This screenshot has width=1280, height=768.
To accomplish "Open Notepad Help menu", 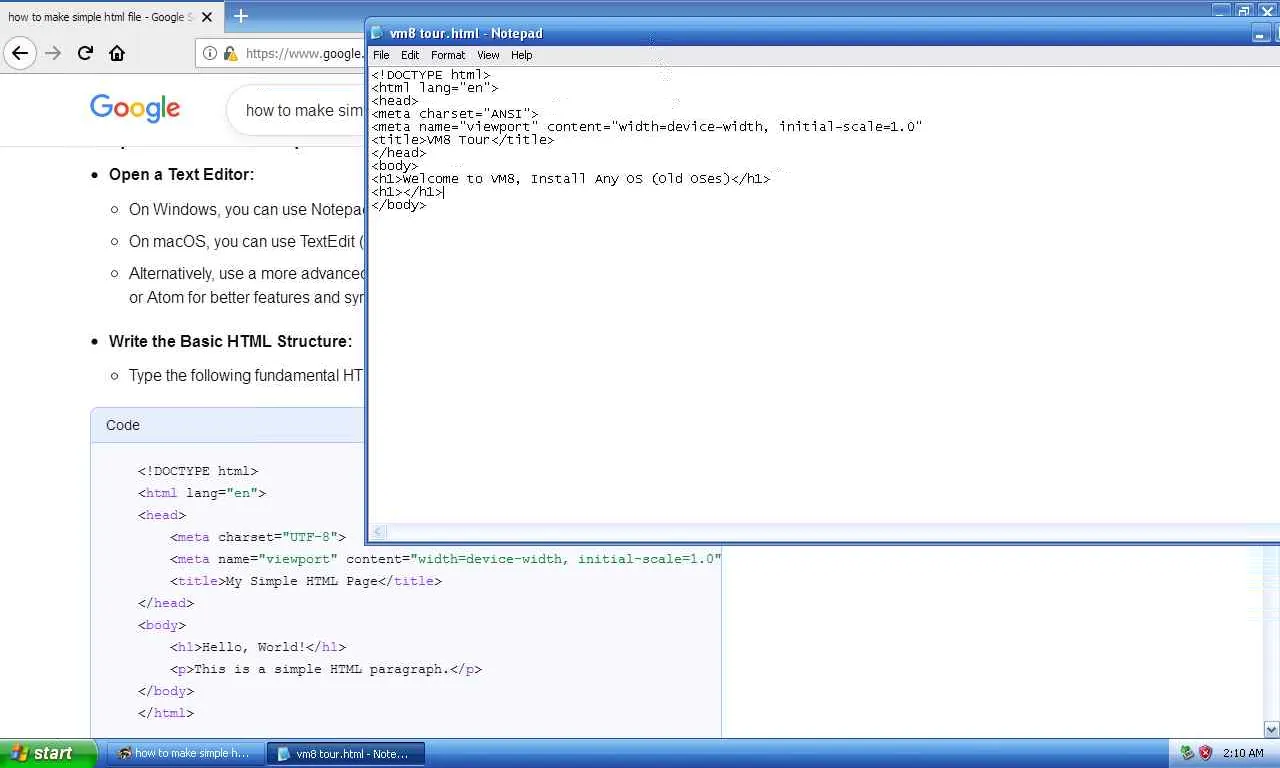I will coord(522,55).
